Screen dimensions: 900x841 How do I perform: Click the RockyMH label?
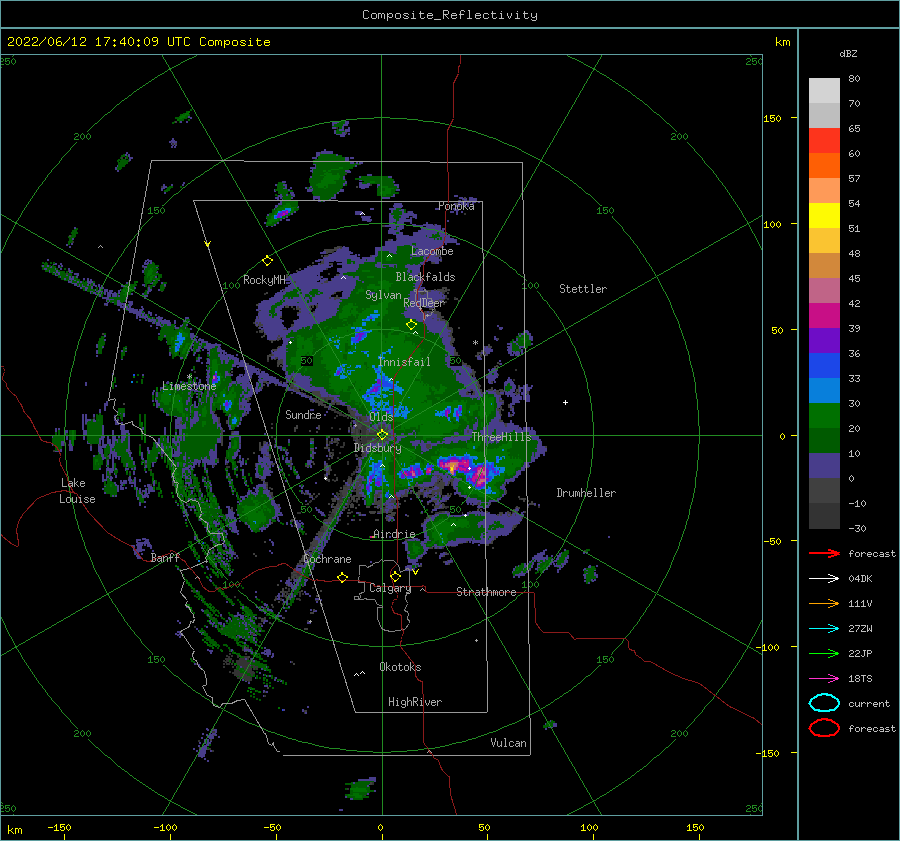264,280
